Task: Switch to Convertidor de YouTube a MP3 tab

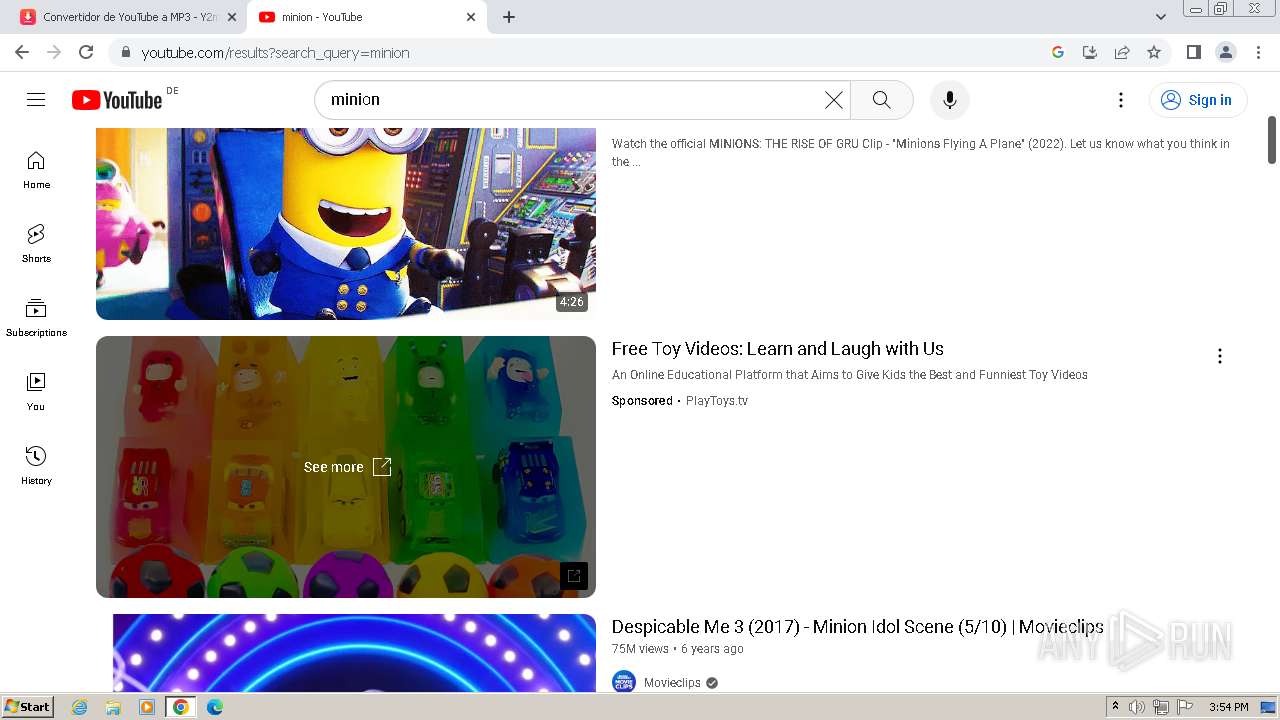Action: [x=120, y=17]
